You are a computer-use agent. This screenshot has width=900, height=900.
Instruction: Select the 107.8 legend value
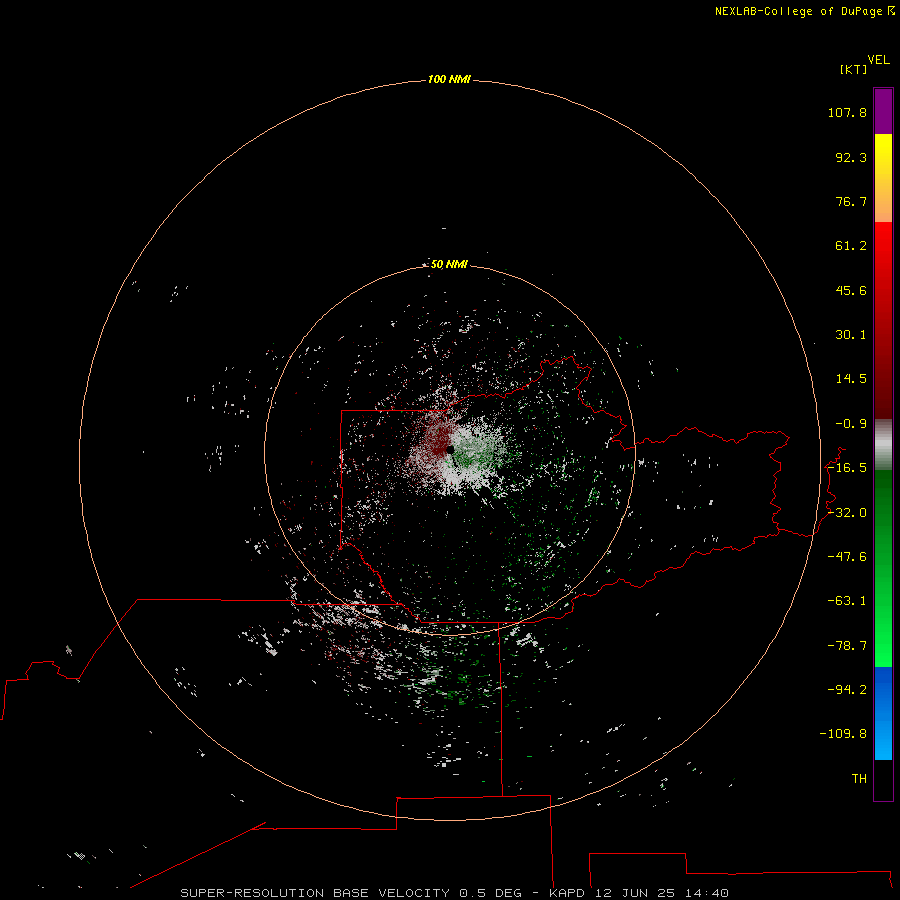coord(847,112)
